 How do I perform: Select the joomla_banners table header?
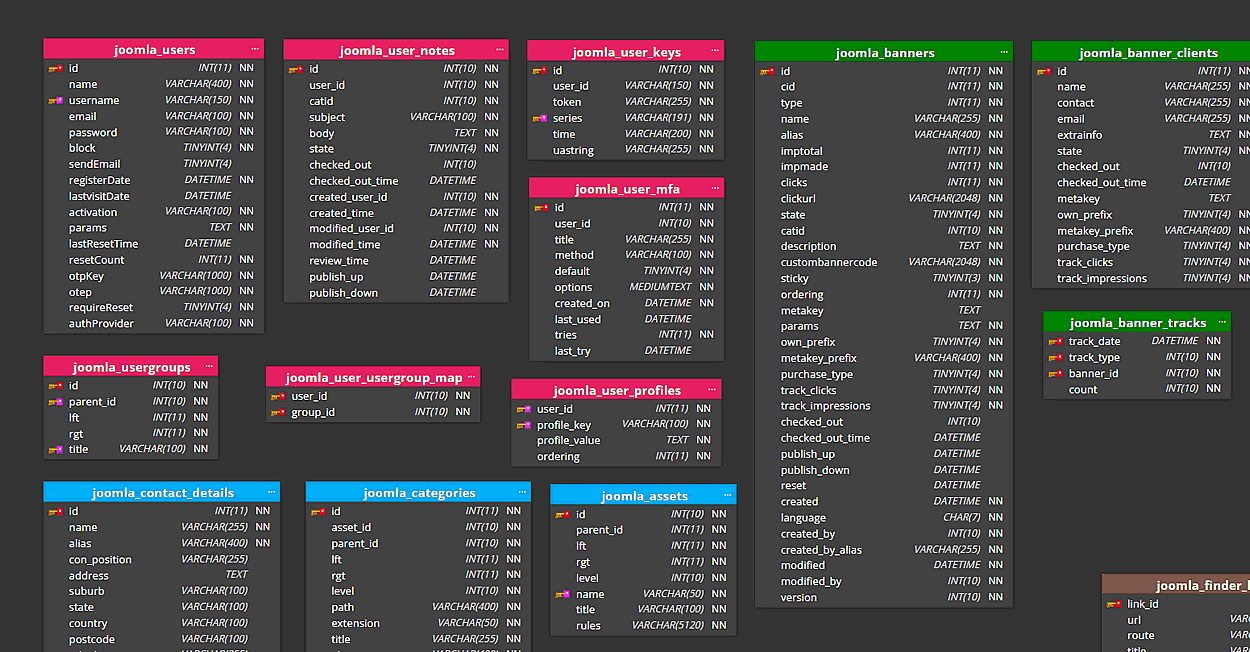pyautogui.click(x=884, y=52)
